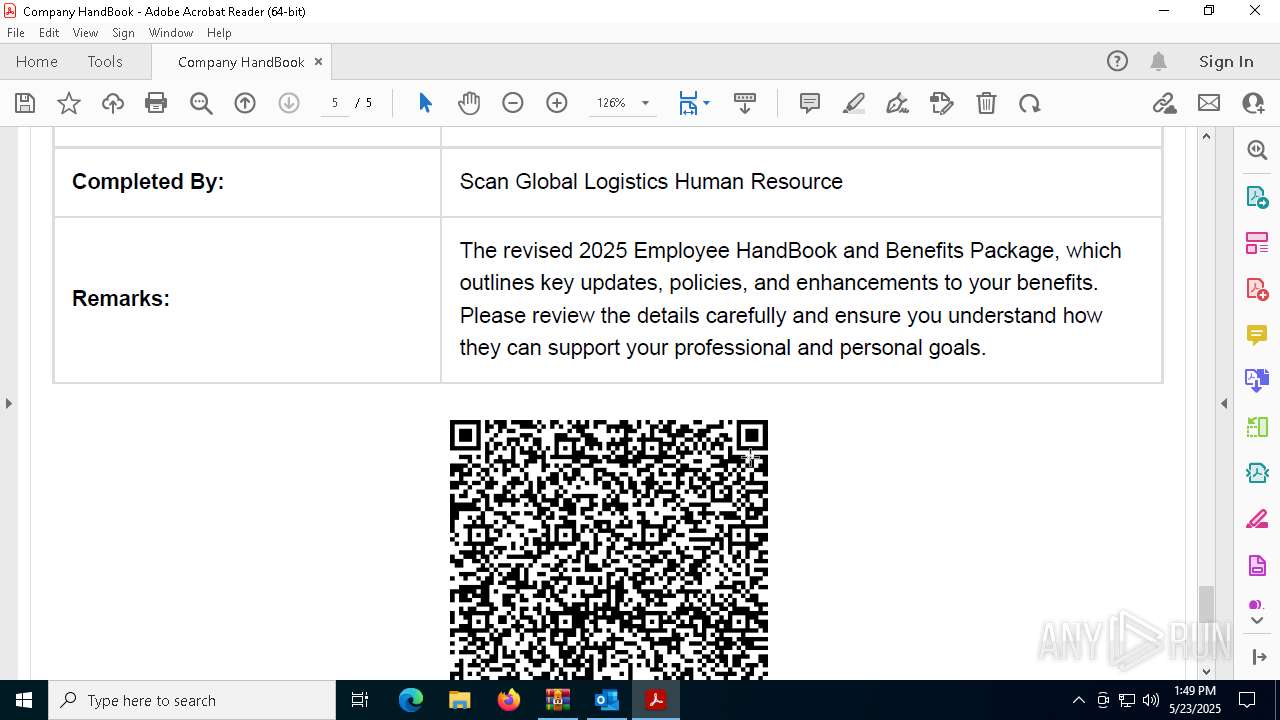
Task: Open the search magnifier in the right pane
Action: coord(1257,150)
